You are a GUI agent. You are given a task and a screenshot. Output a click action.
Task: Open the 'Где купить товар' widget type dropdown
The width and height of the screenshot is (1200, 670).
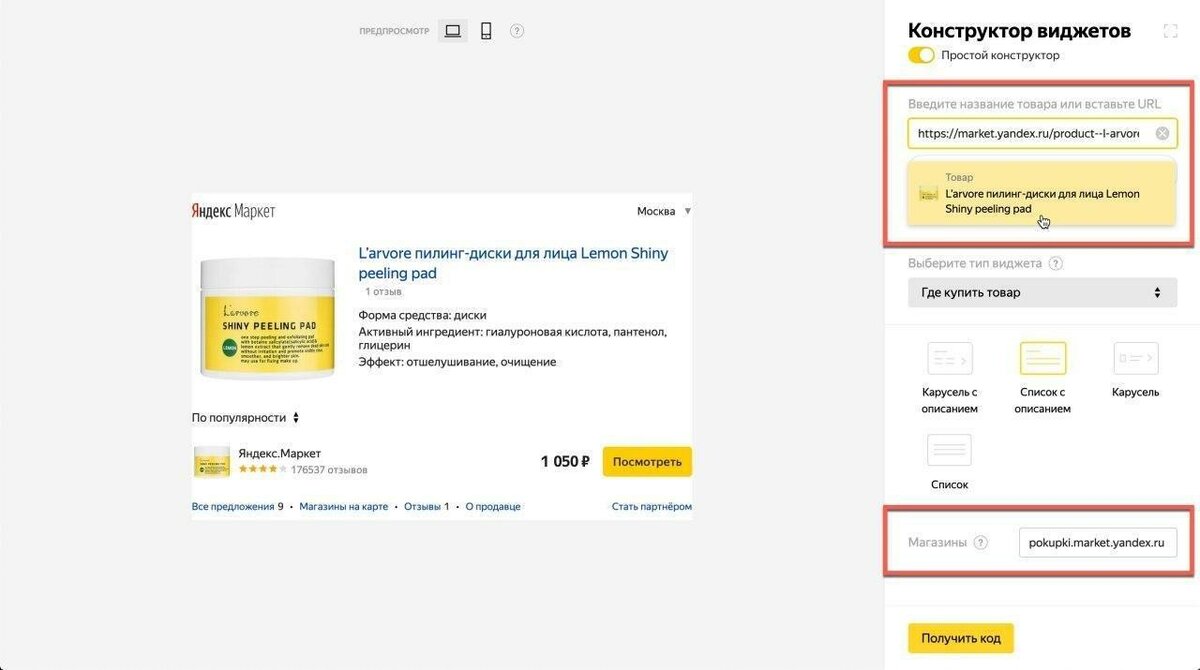[1042, 293]
